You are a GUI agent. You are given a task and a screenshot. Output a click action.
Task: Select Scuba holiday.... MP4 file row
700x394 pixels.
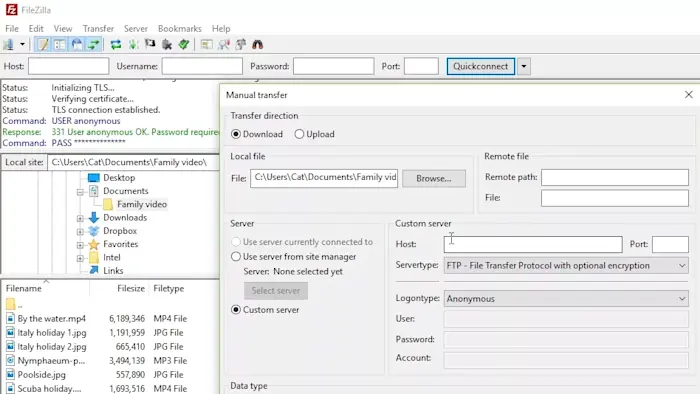tap(96, 389)
